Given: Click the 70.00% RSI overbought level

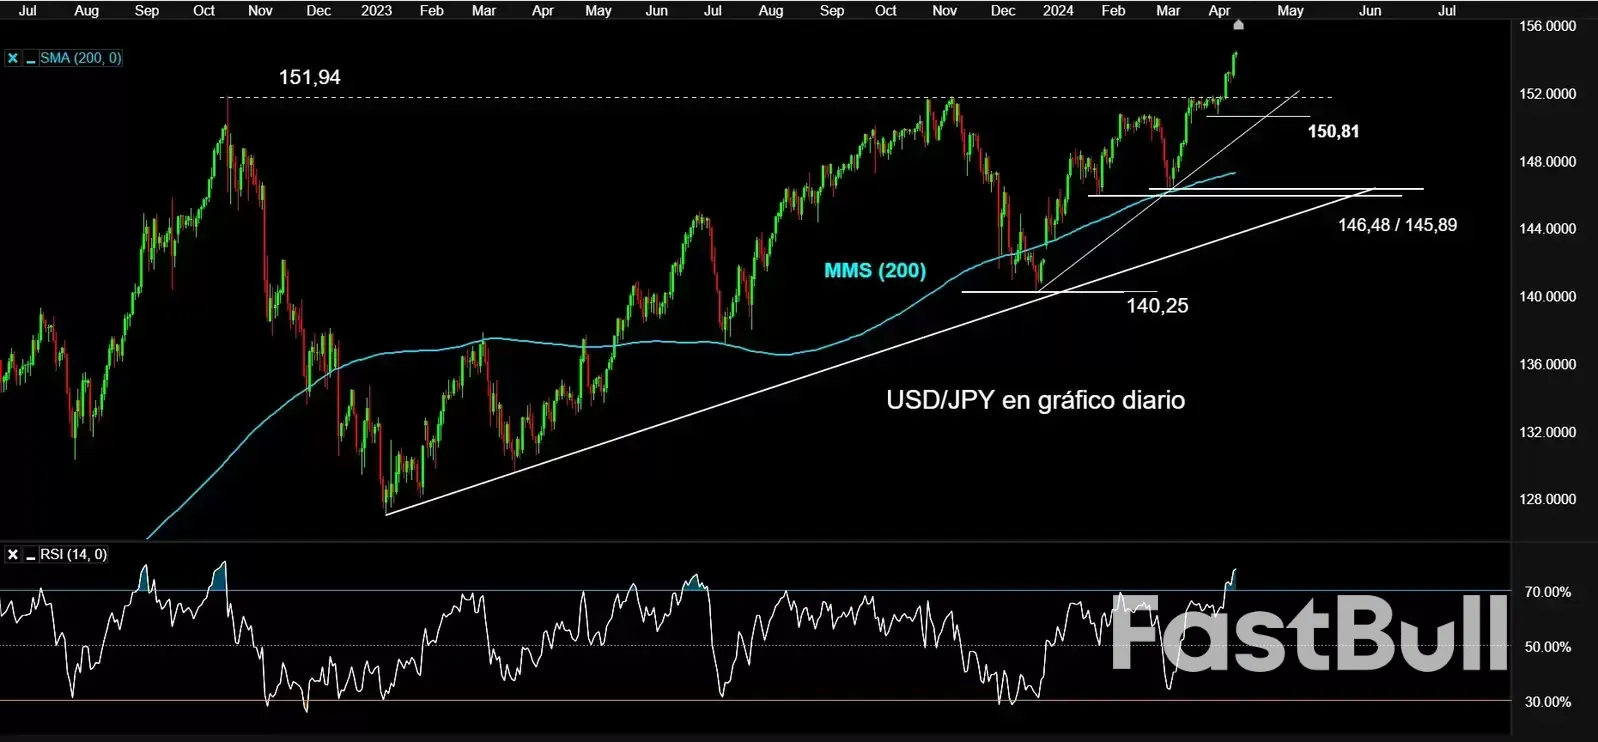Looking at the screenshot, I should 1547,592.
